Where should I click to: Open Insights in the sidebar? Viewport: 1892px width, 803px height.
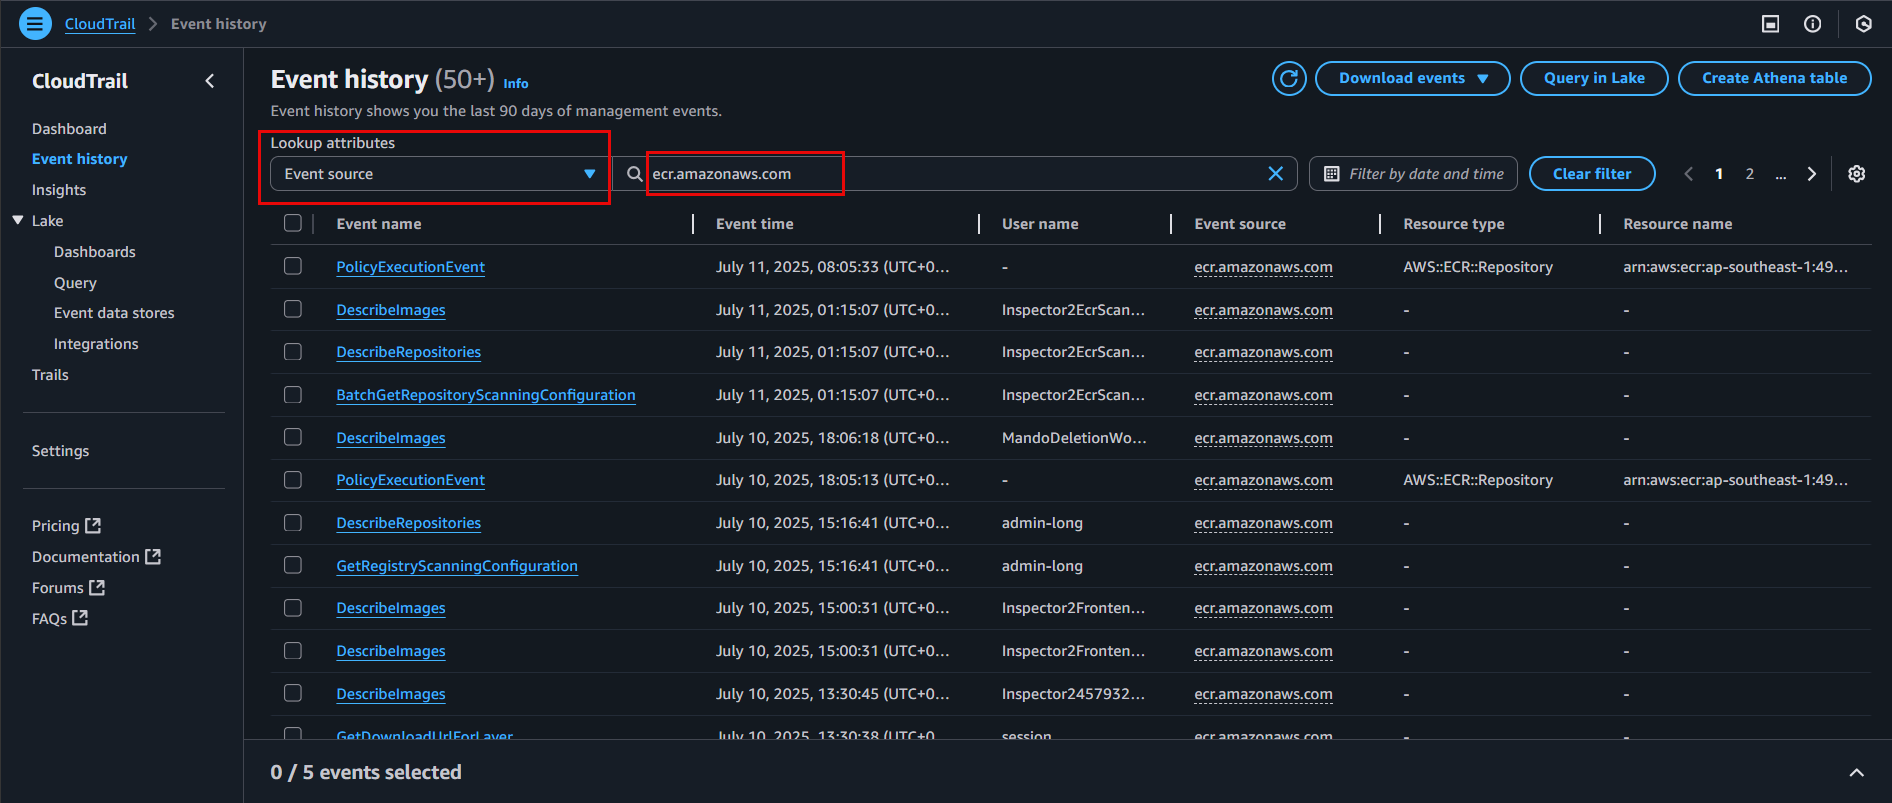point(59,190)
